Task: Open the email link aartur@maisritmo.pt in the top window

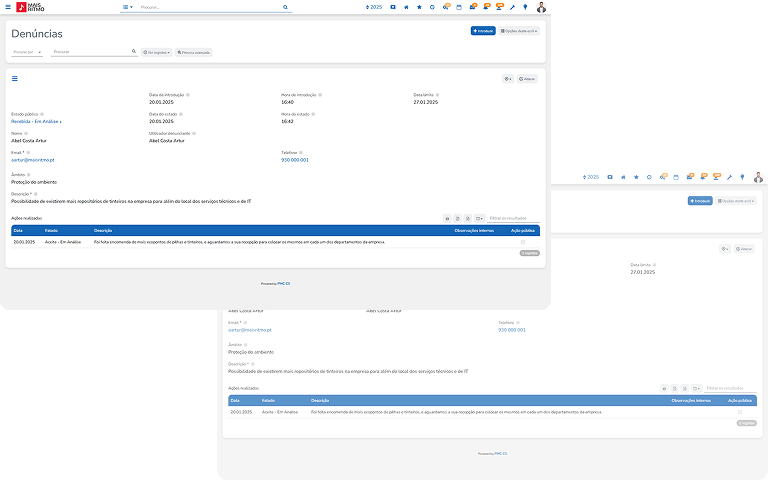Action: 33,160
